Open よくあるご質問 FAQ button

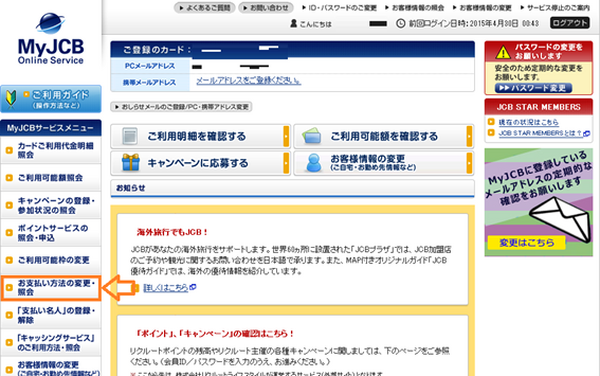point(204,8)
